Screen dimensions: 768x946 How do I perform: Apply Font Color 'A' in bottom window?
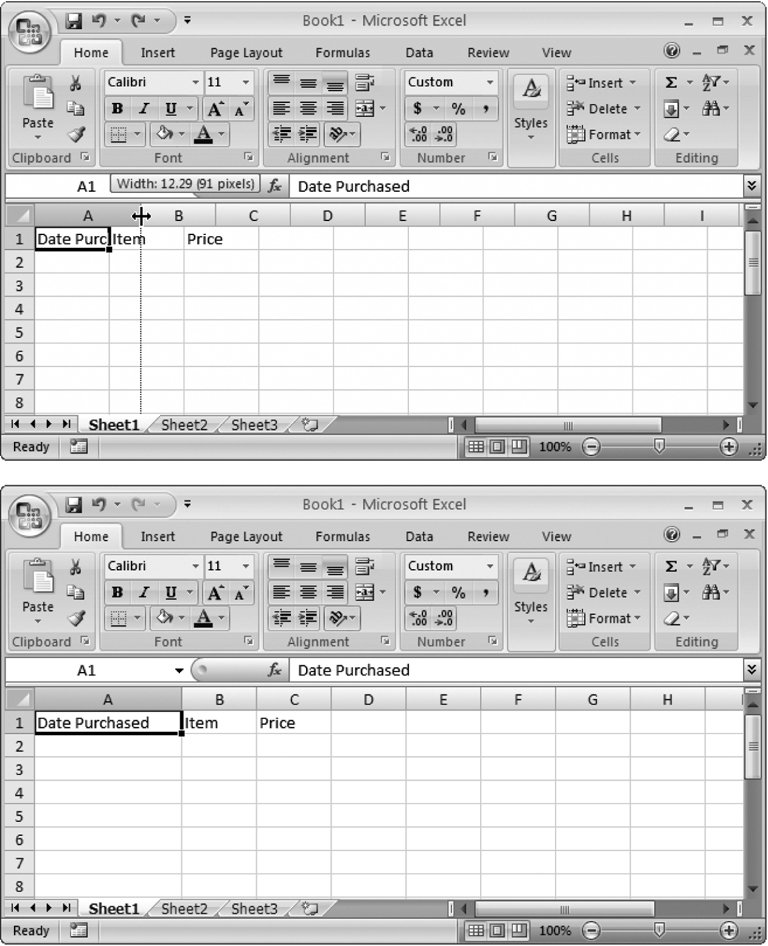[x=203, y=618]
